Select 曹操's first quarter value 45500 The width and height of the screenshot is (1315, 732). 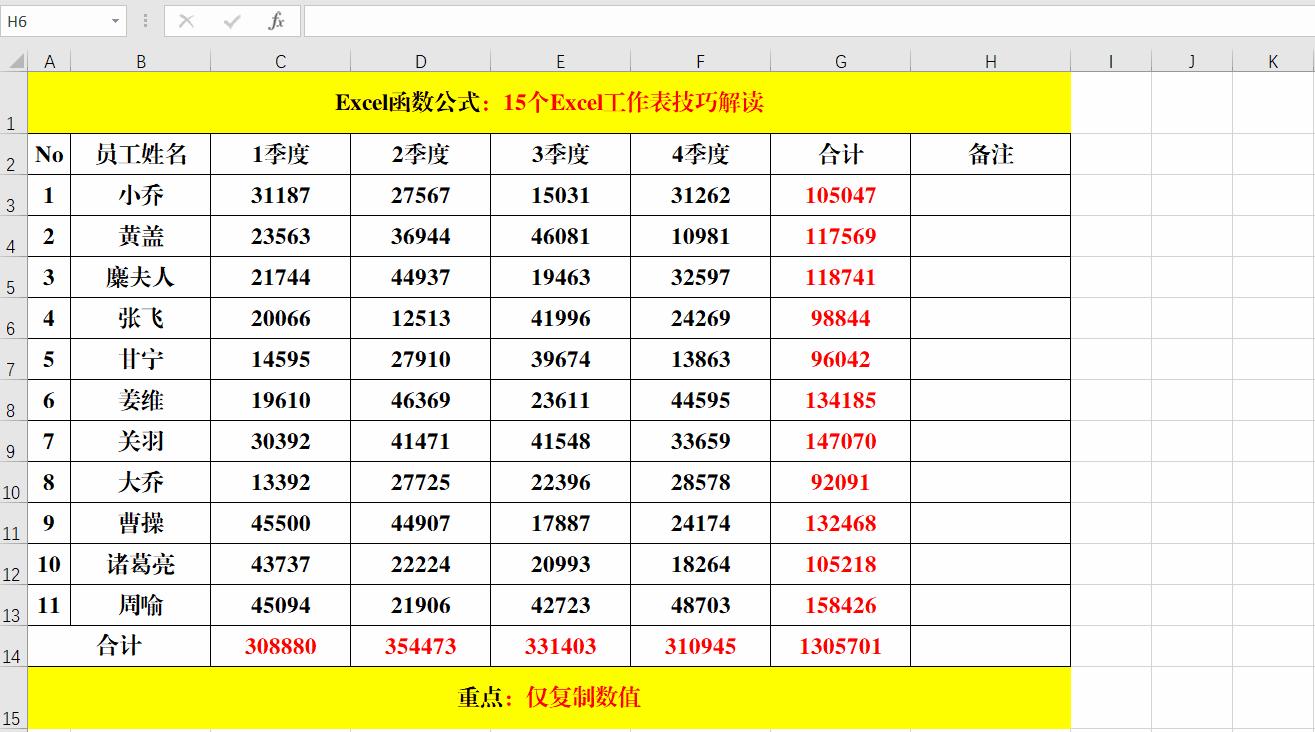click(280, 523)
